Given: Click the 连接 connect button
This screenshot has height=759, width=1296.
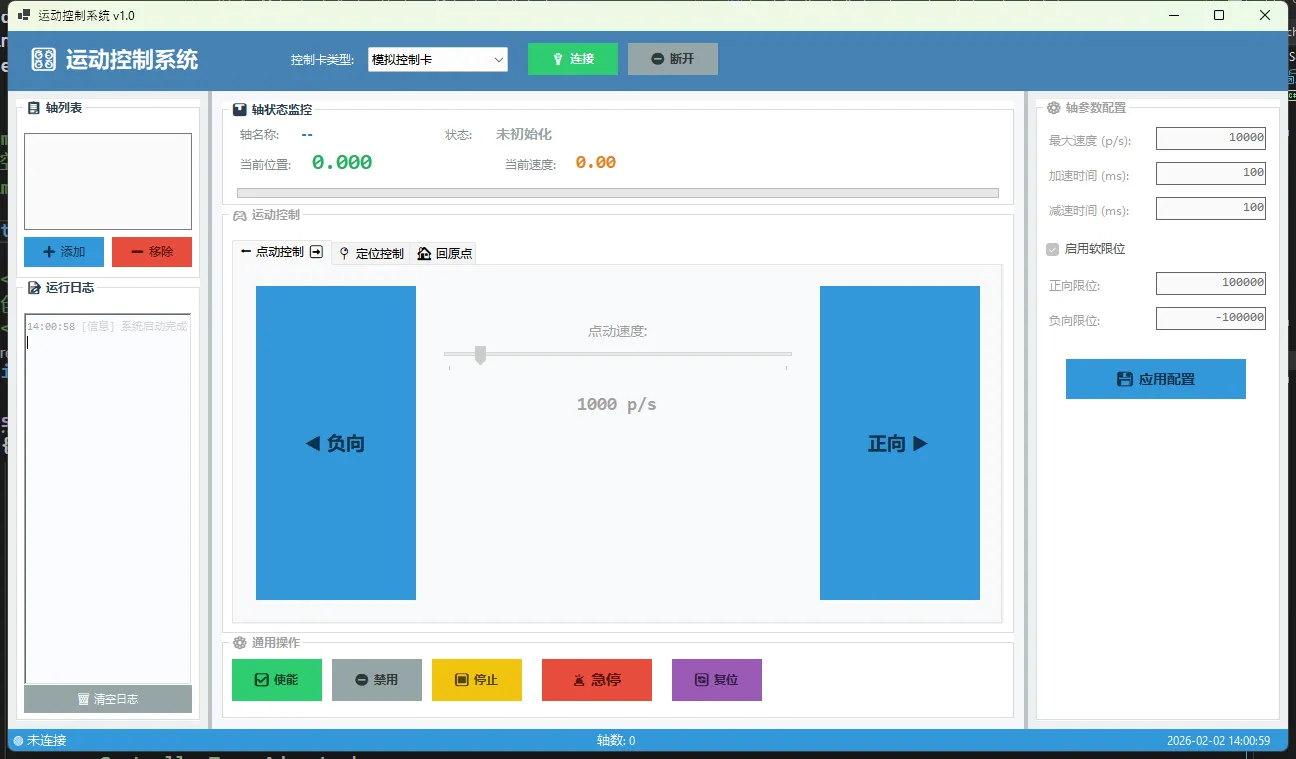Looking at the screenshot, I should point(573,59).
